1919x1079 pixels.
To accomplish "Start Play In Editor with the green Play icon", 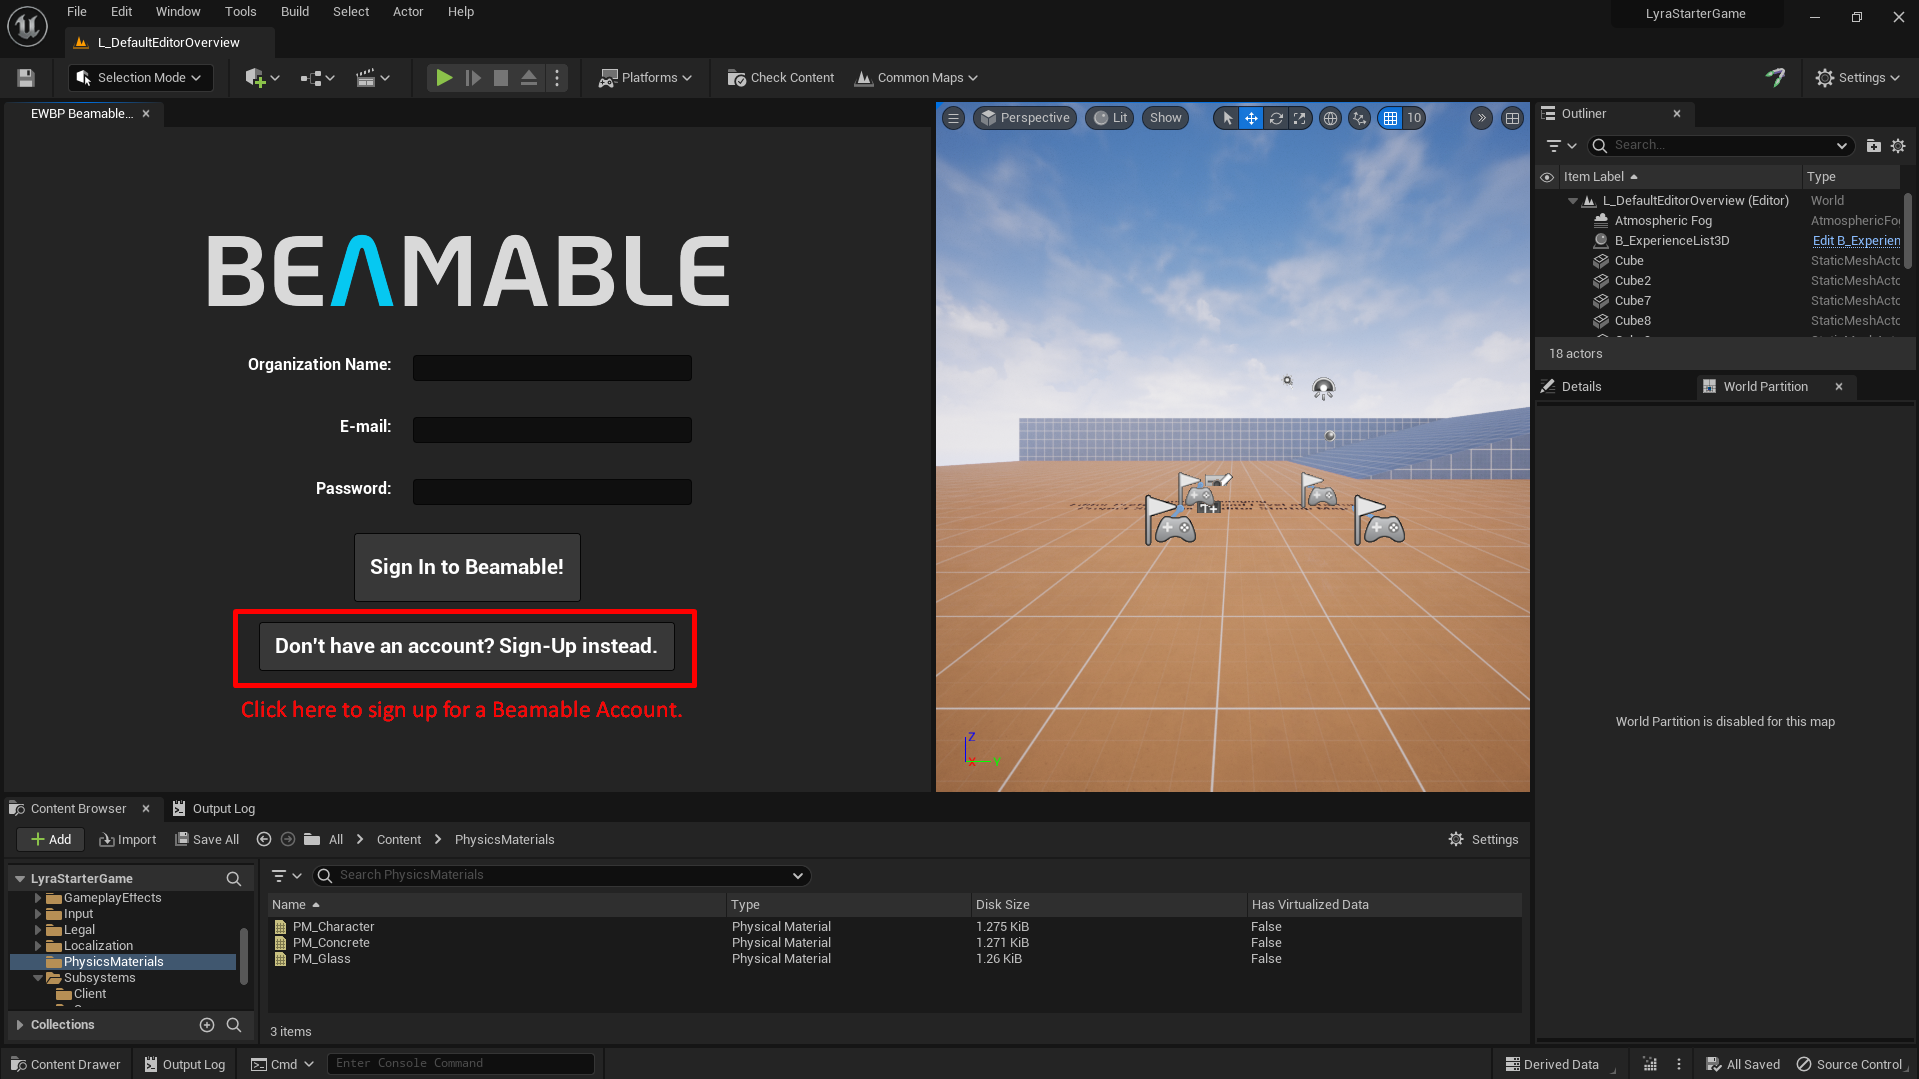I will click(443, 77).
